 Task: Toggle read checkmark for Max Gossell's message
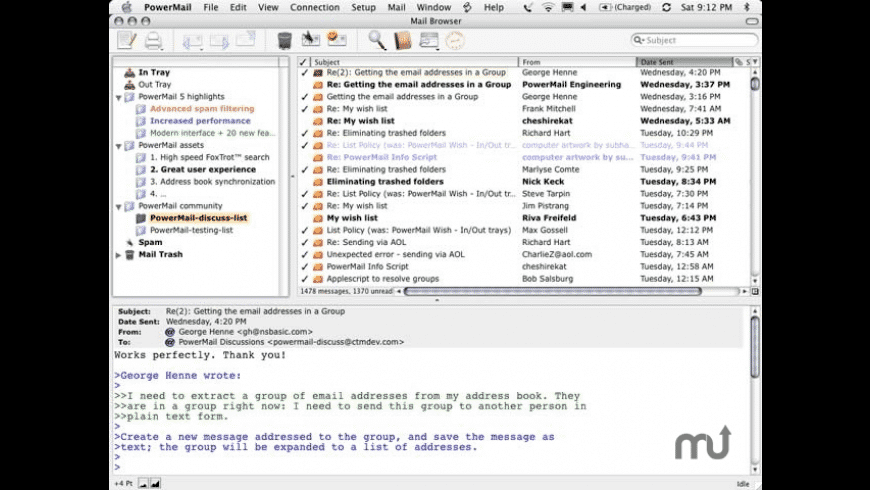coord(304,230)
